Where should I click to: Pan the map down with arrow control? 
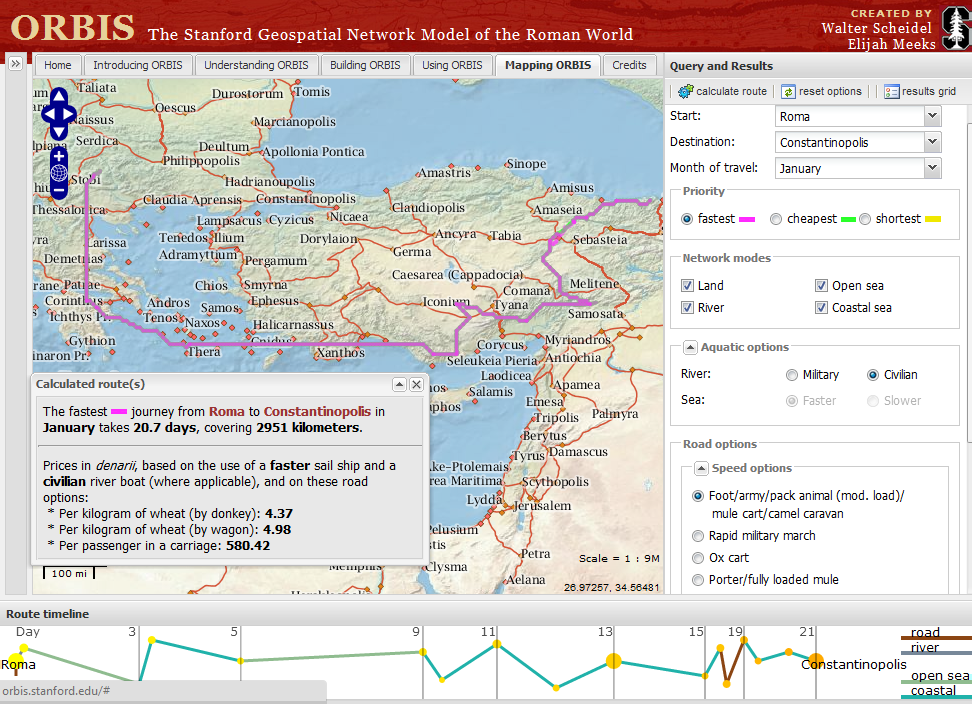[x=59, y=132]
